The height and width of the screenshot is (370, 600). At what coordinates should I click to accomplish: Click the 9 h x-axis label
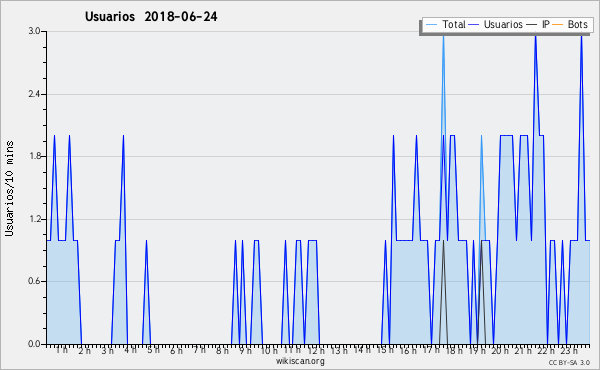pyautogui.click(x=245, y=350)
